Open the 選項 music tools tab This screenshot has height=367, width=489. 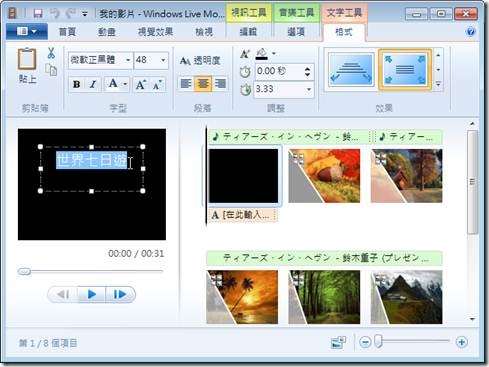pyautogui.click(x=296, y=32)
